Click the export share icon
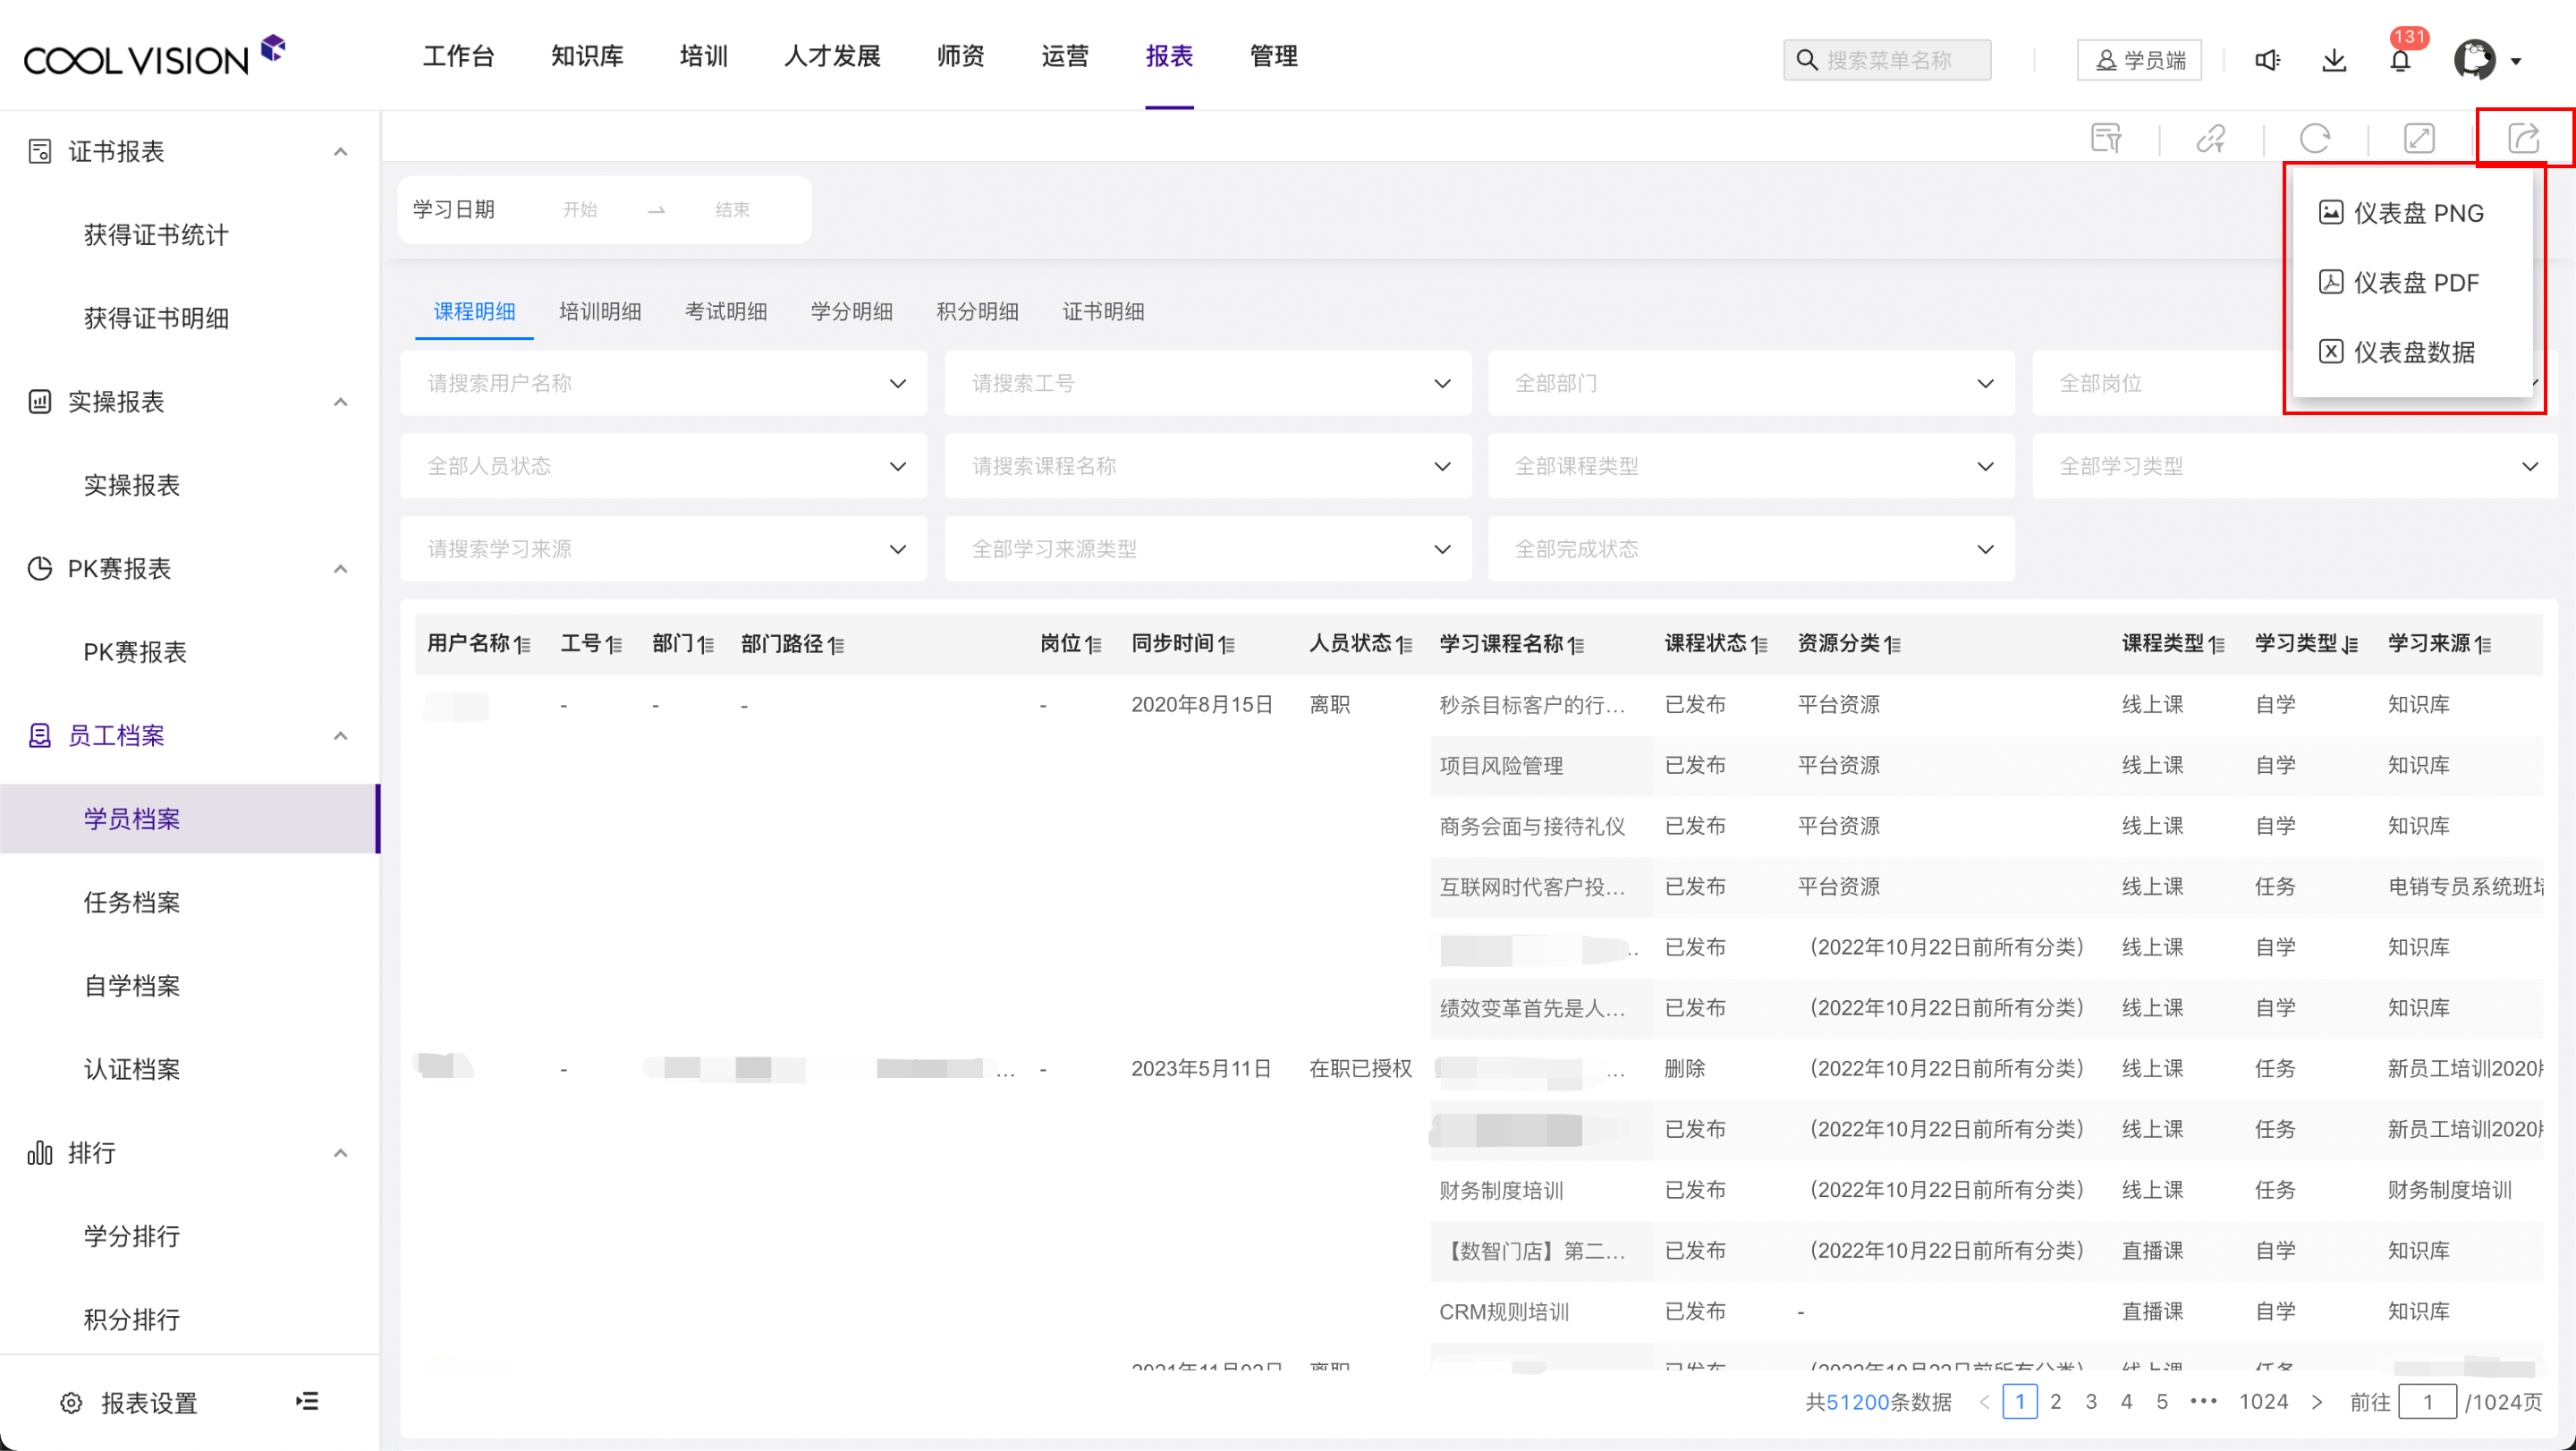The image size is (2576, 1451). point(2524,138)
